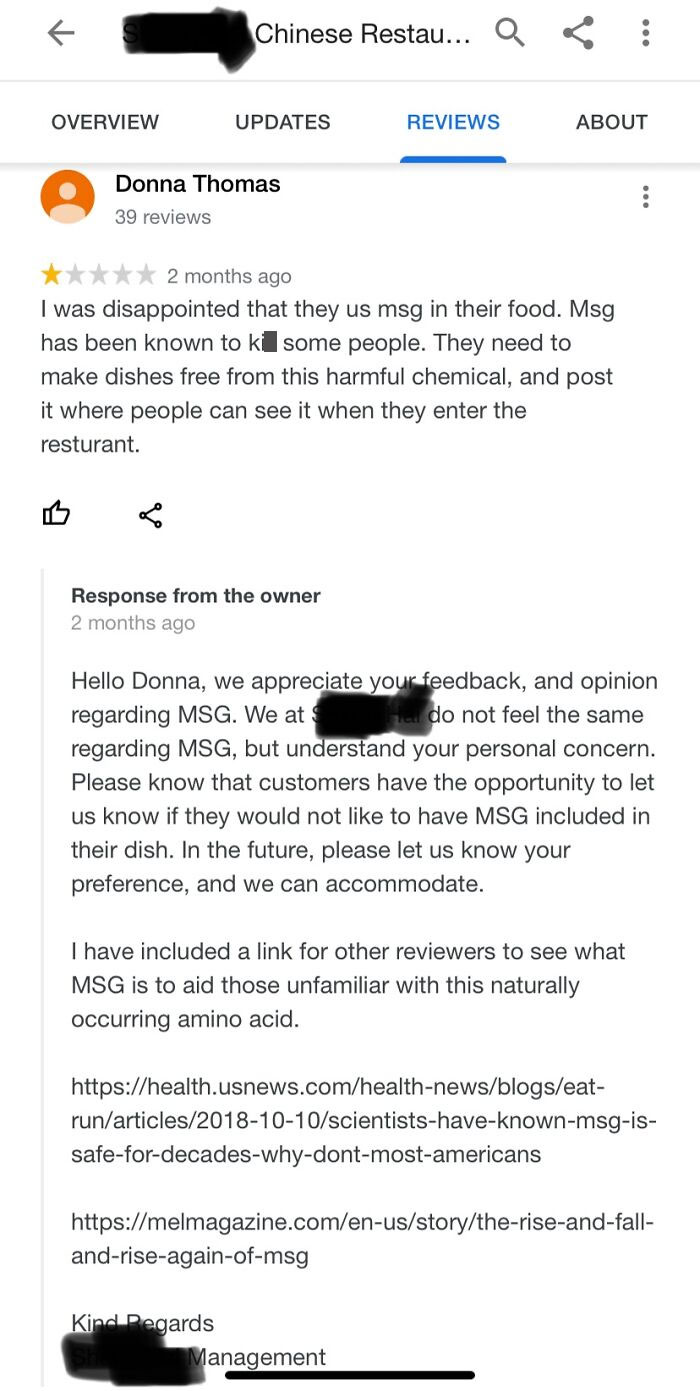Like Donna's review with the thumbs up
This screenshot has height=1391, width=700.
[x=57, y=514]
